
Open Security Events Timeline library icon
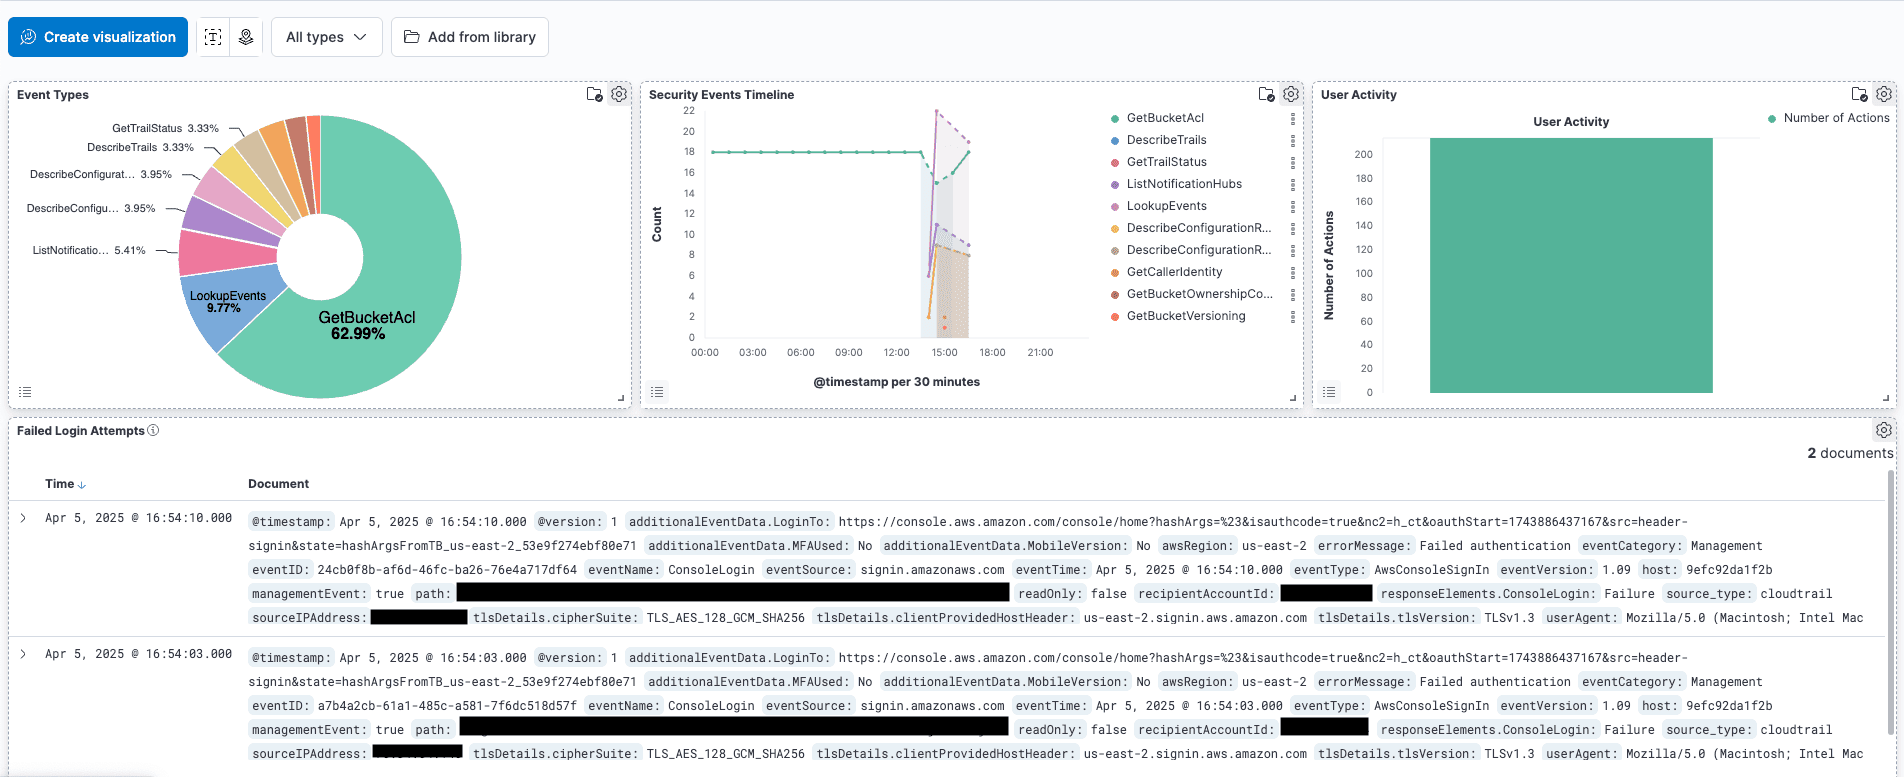point(1266,94)
